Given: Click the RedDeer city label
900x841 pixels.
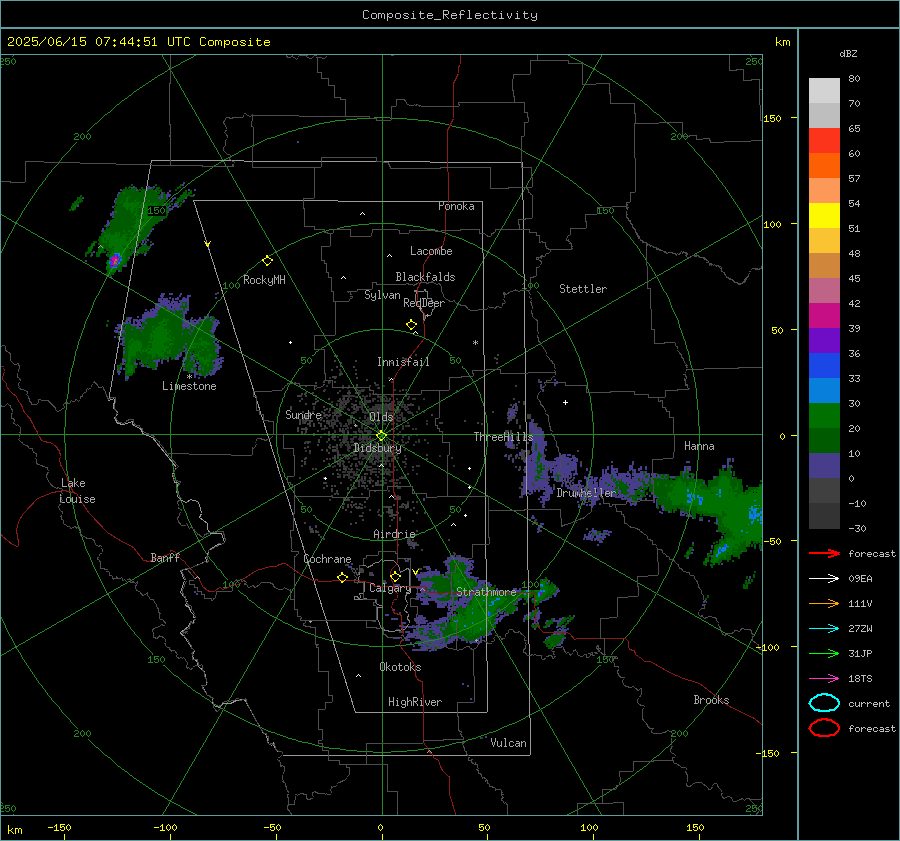Looking at the screenshot, I should click(x=424, y=303).
